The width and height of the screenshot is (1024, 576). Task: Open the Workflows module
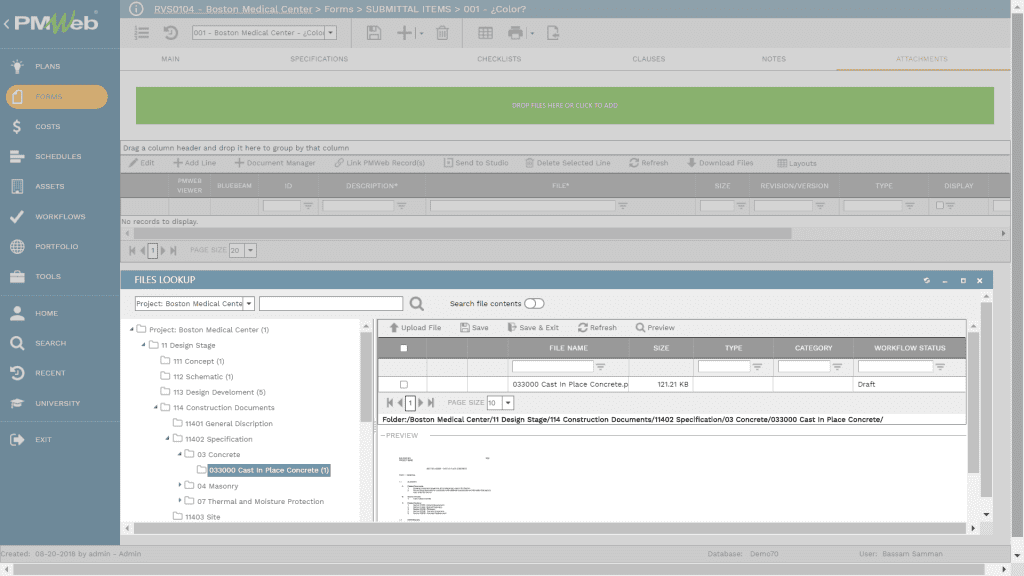coord(59,216)
